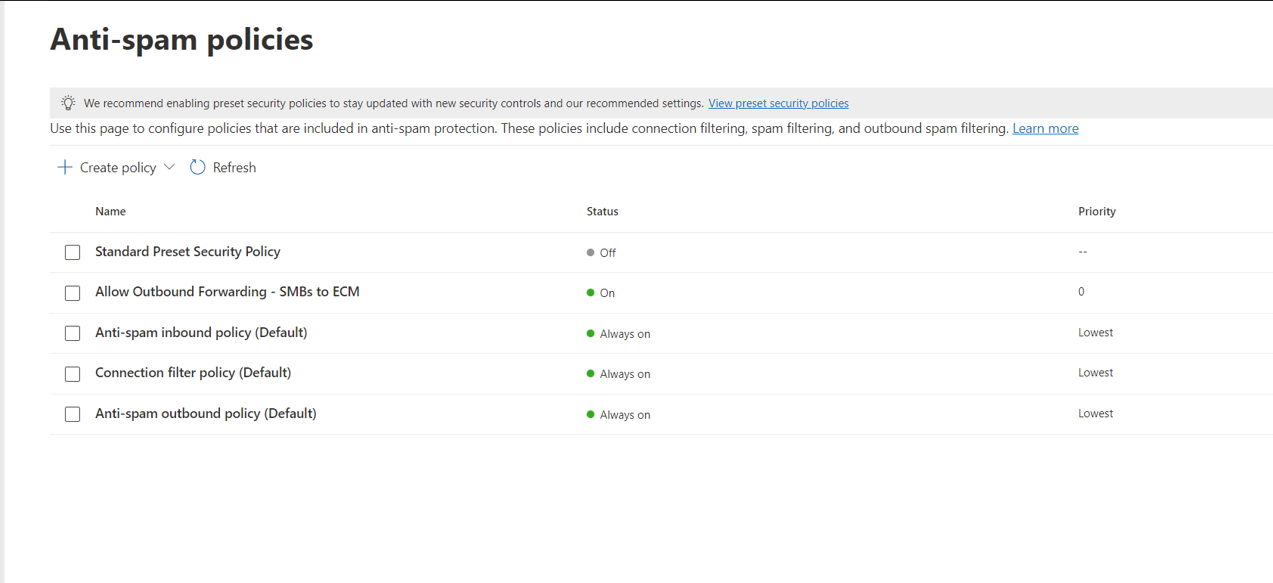
Task: Check the Standard Preset Security Policy checkbox
Action: (73, 252)
